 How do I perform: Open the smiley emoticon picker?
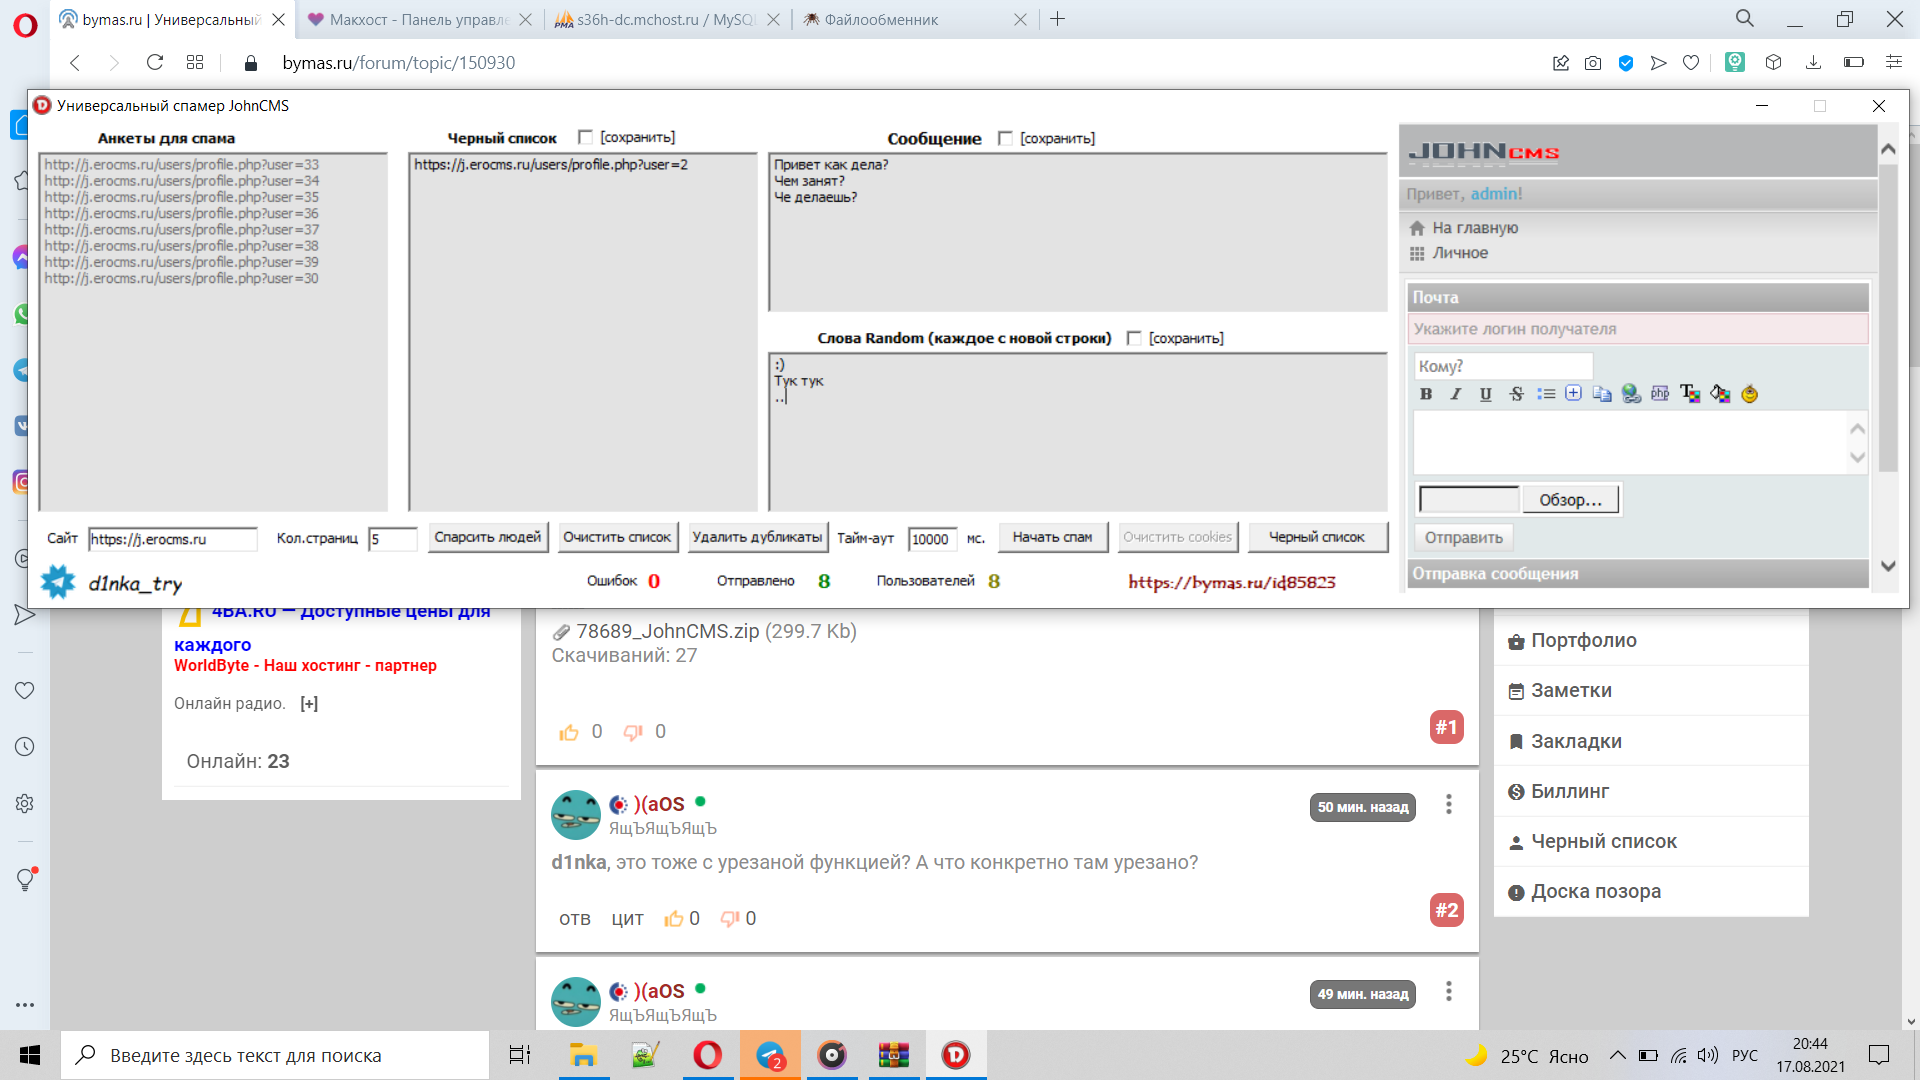tap(1749, 394)
